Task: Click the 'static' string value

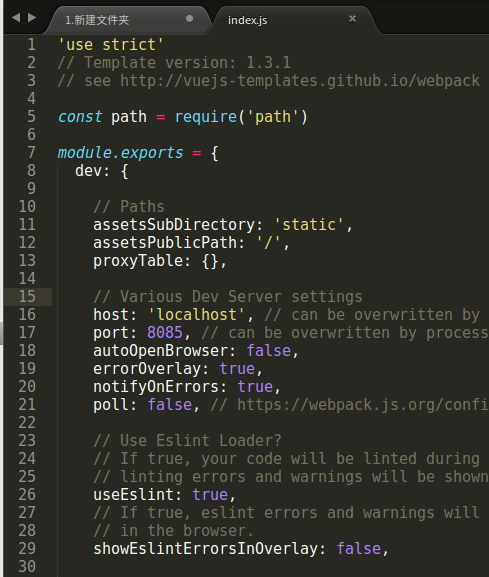Action: click(309, 224)
